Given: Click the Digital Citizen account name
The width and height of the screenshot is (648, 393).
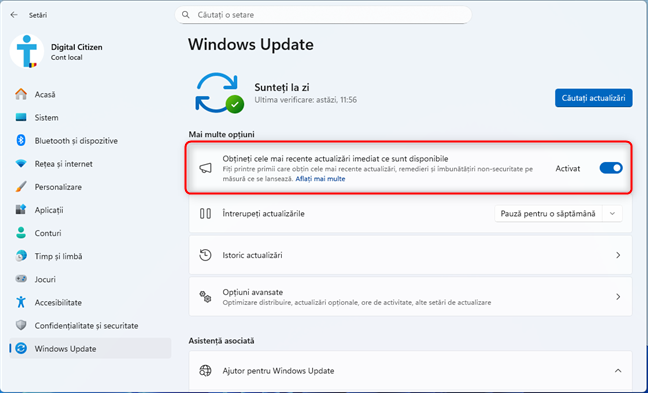Looking at the screenshot, I should 76,47.
